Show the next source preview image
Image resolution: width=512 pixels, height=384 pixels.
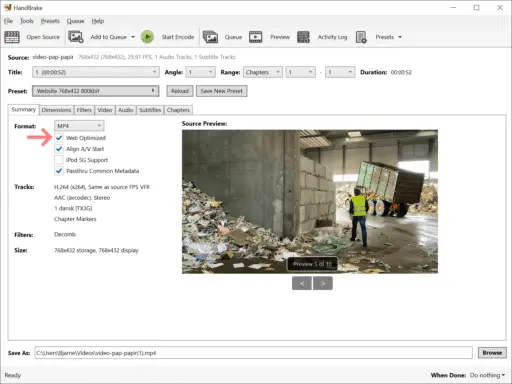tap(323, 283)
